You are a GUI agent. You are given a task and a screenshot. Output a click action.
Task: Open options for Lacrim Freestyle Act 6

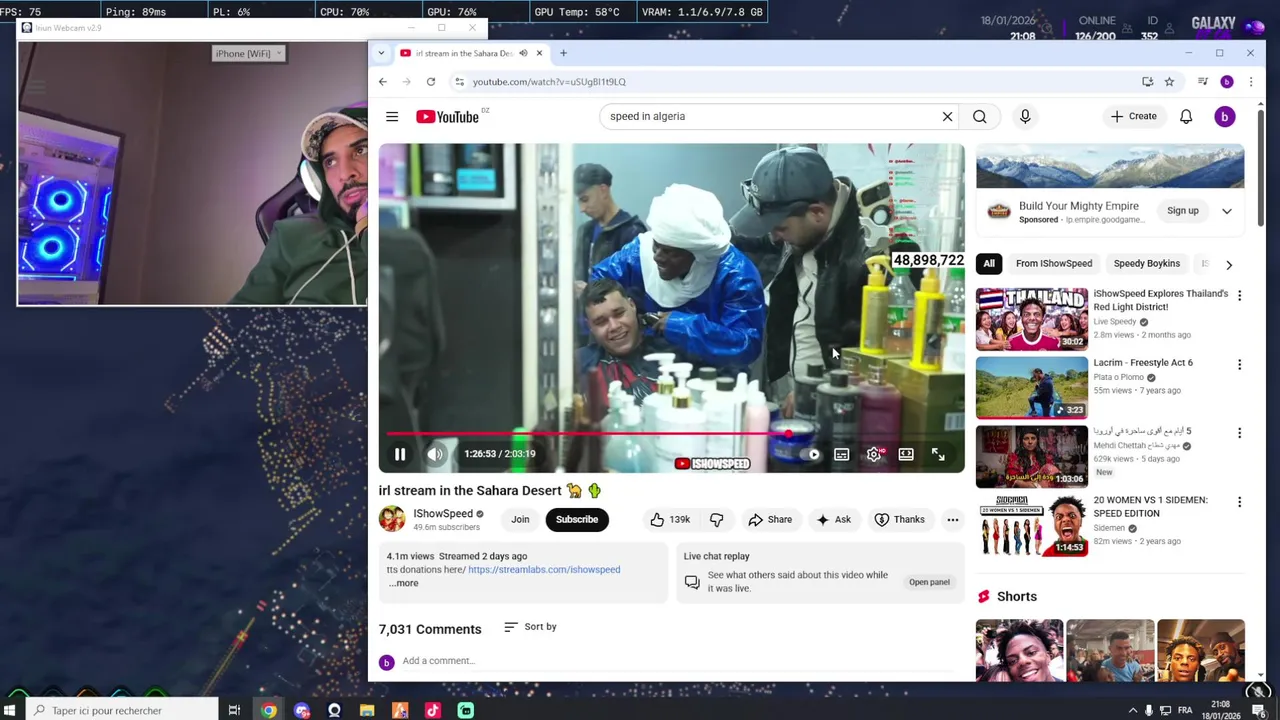point(1239,365)
